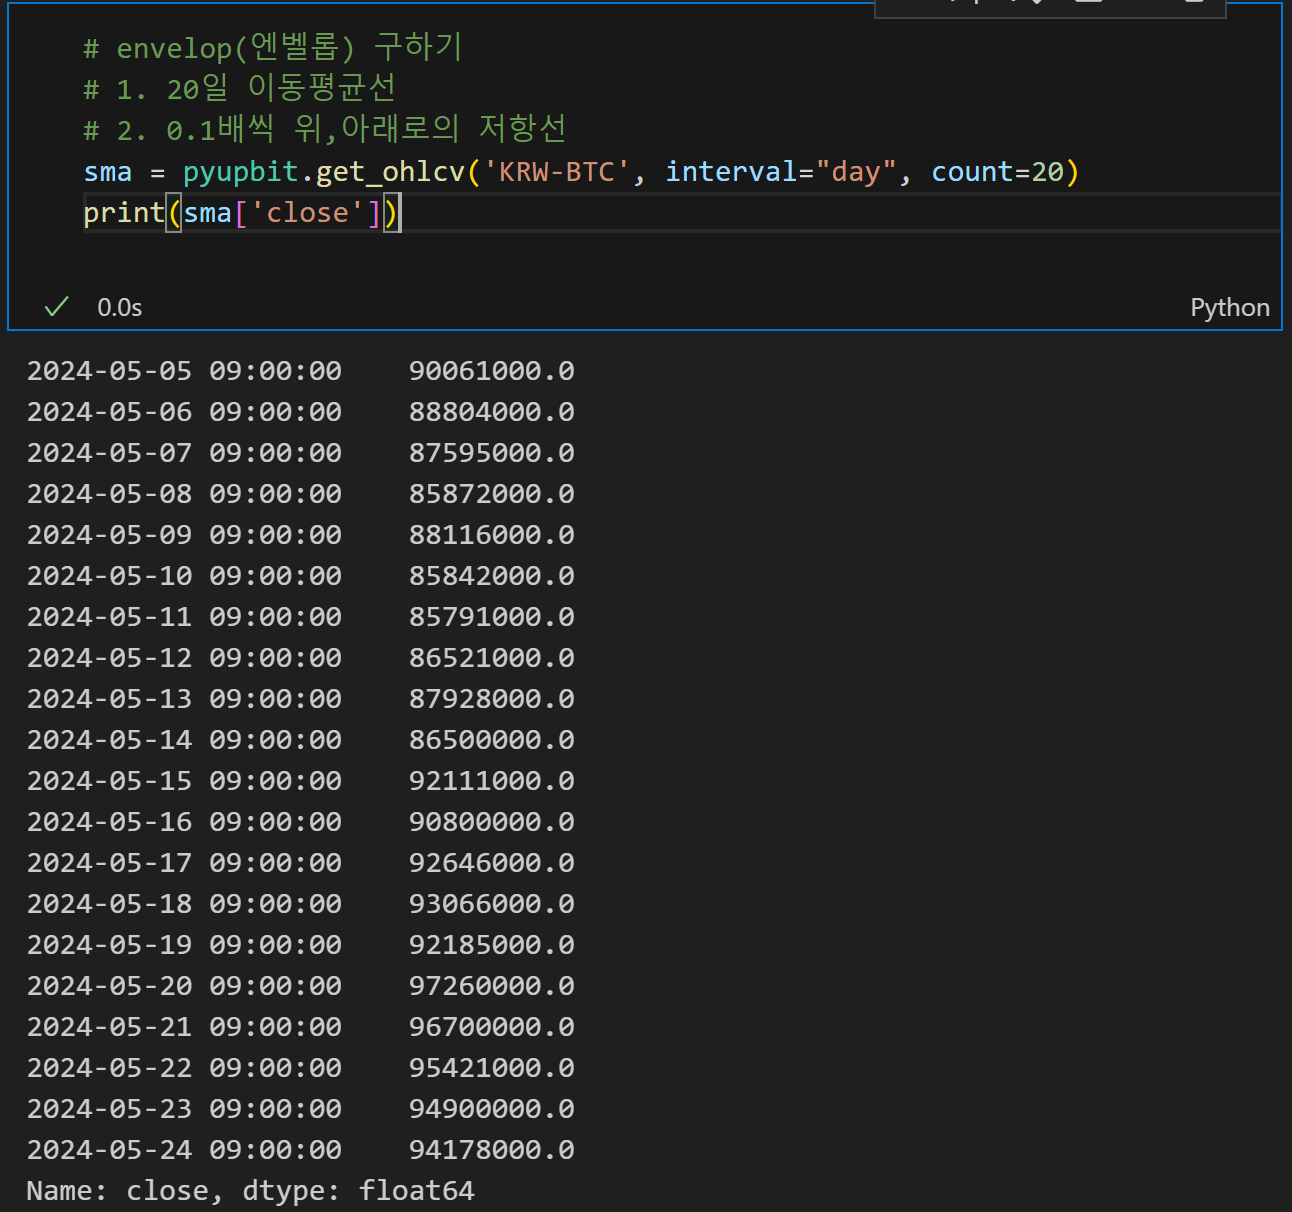Click the comment line '# envelop(엔벨롭) 구하기'
1292x1212 pixels.
272,47
